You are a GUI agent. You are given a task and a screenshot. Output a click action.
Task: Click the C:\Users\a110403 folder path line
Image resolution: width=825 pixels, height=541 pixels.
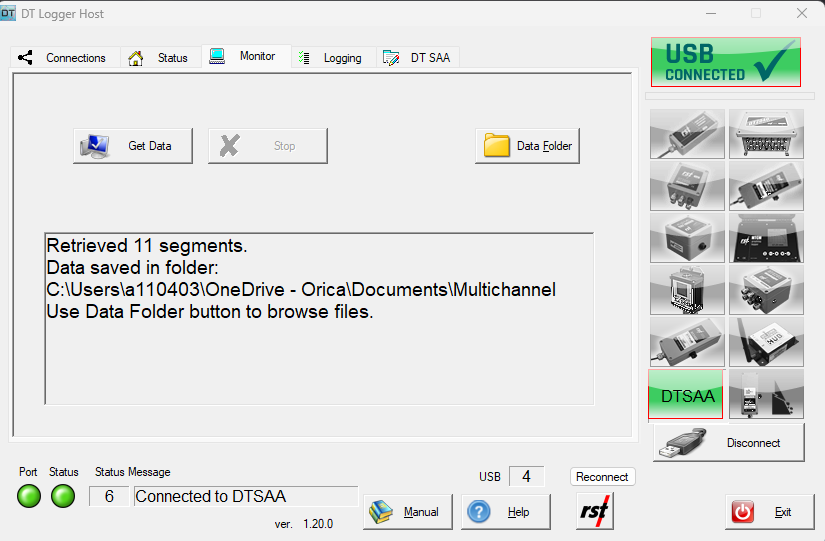[301, 289]
